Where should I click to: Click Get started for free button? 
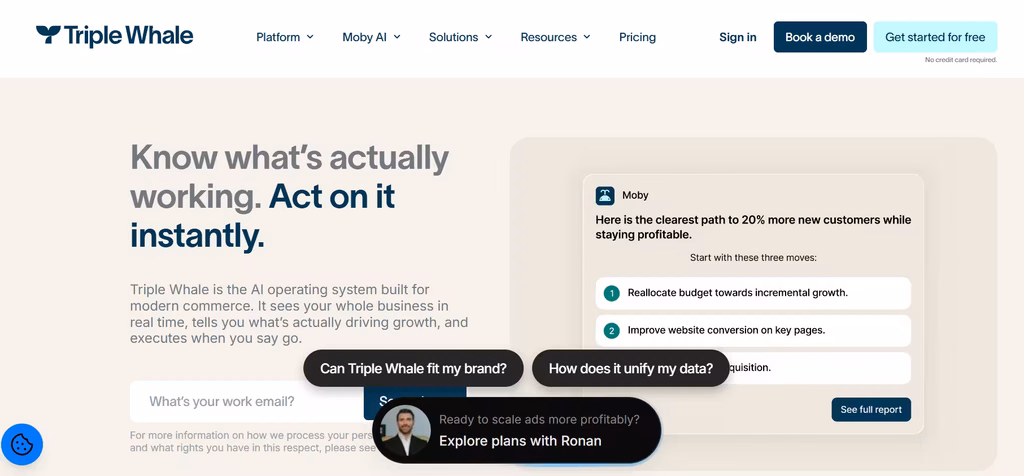[935, 37]
